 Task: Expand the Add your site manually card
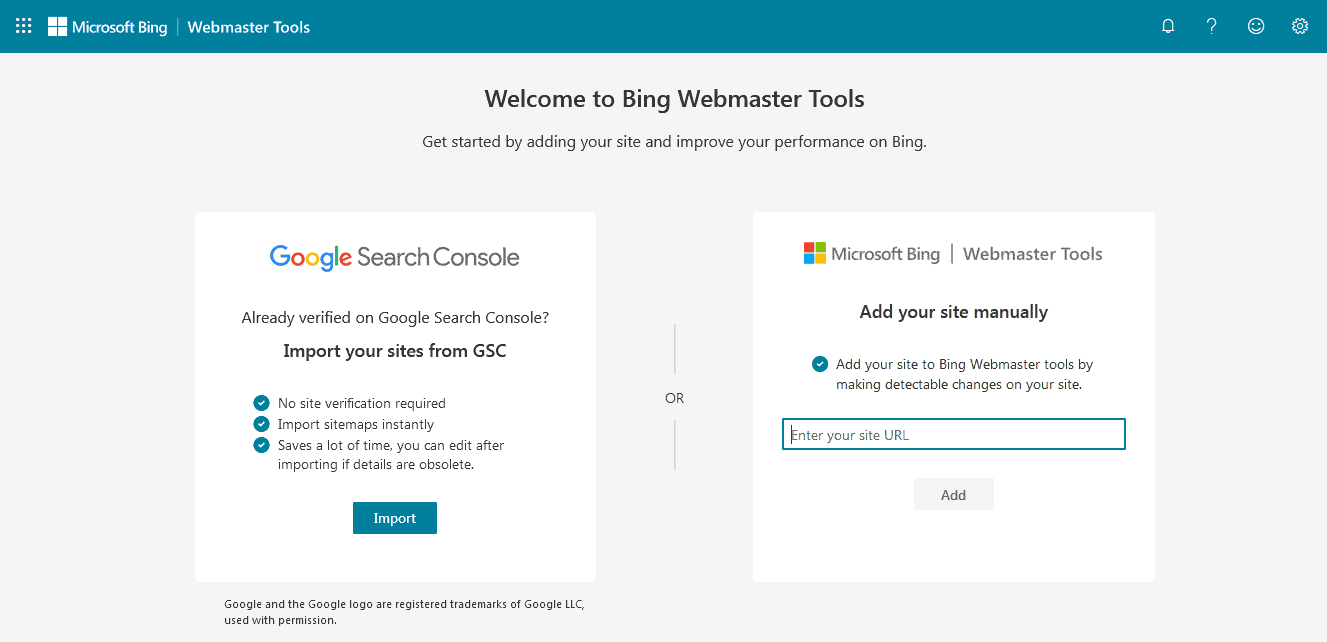953,395
